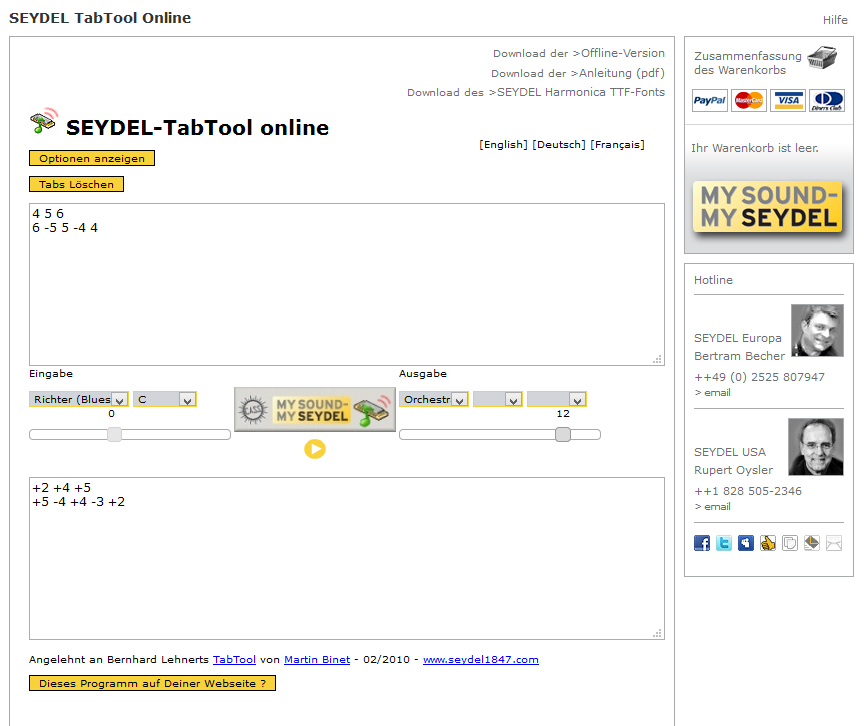Click the PayPal payment icon

pos(710,100)
